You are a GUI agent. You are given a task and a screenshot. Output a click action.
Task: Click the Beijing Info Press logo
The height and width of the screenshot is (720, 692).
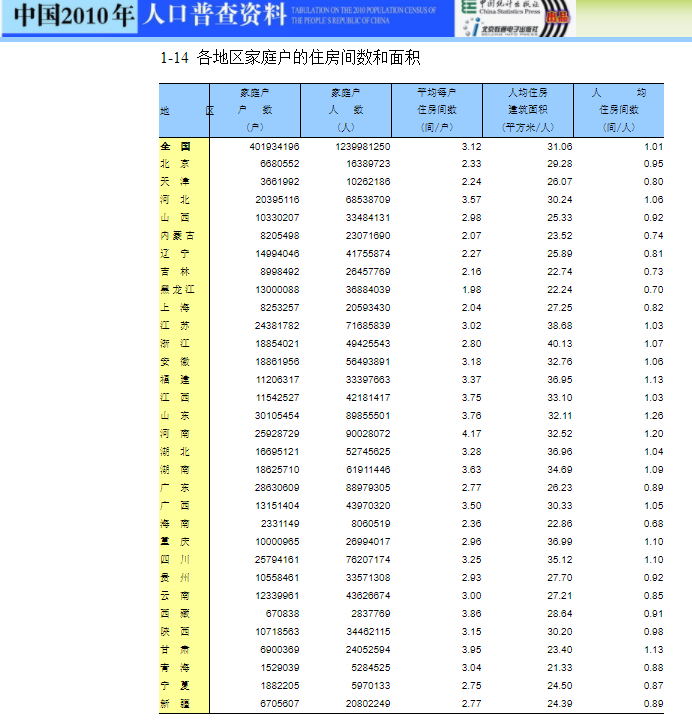501,28
